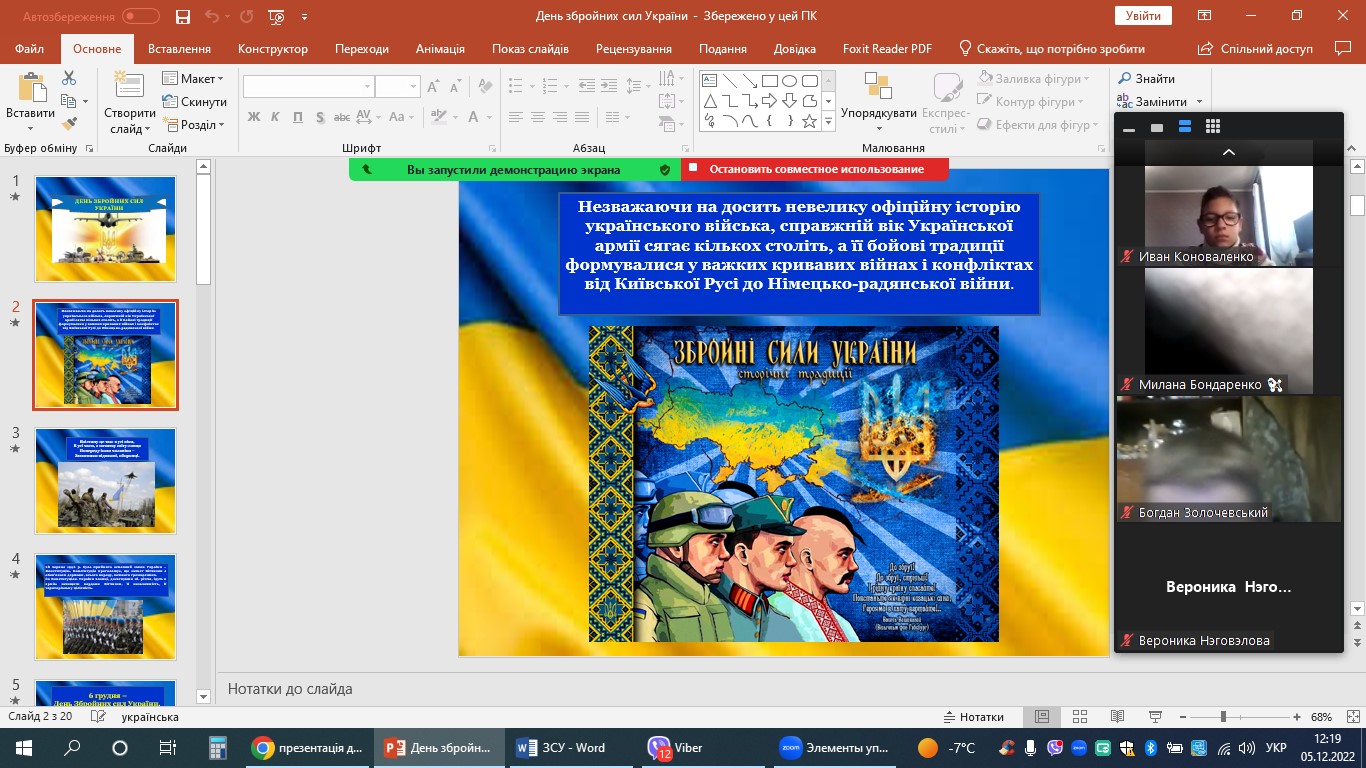The height and width of the screenshot is (768, 1366).
Task: Select the oval shape in the shapes gallery
Action: [x=789, y=81]
